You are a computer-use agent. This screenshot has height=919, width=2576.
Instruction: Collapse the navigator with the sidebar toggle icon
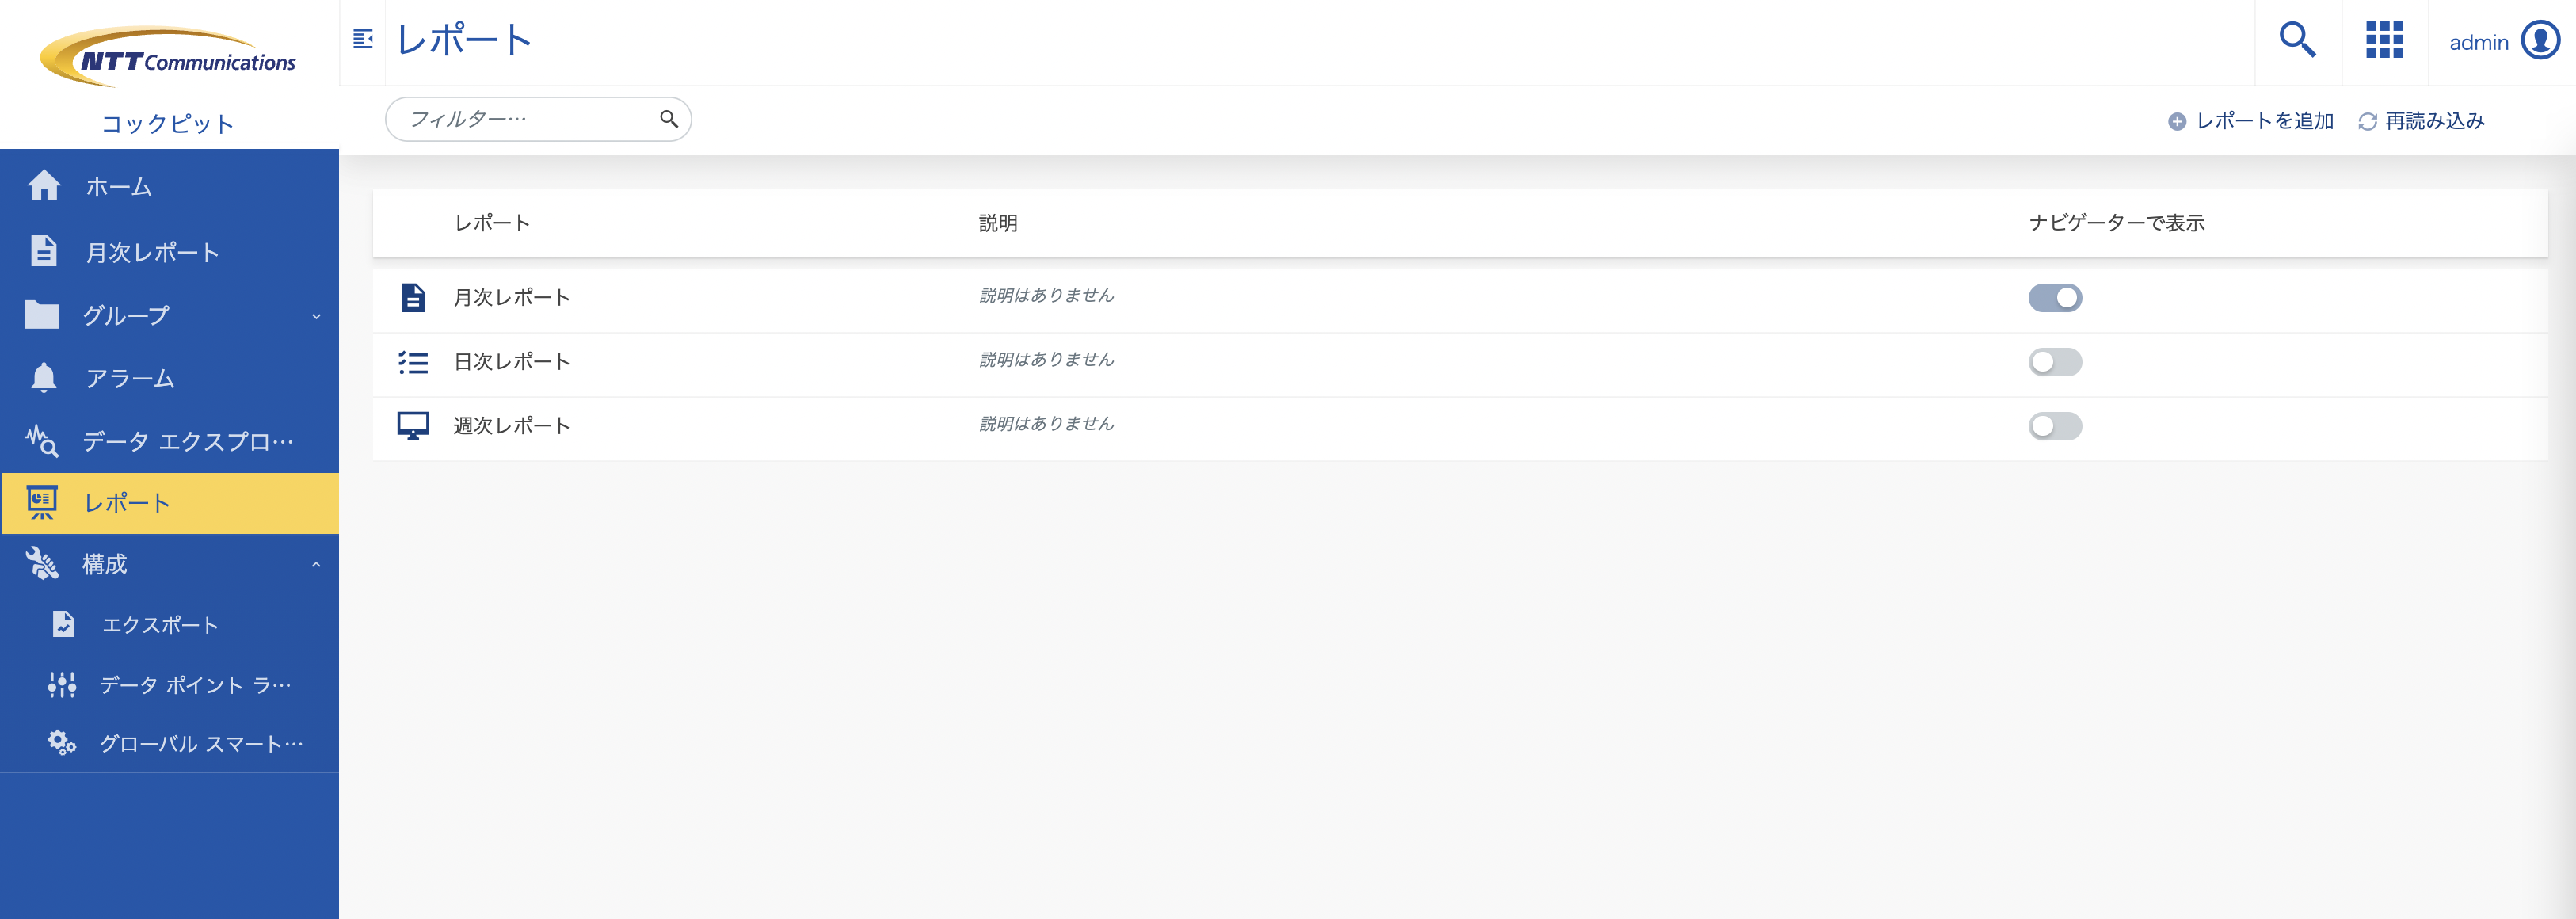click(x=363, y=39)
